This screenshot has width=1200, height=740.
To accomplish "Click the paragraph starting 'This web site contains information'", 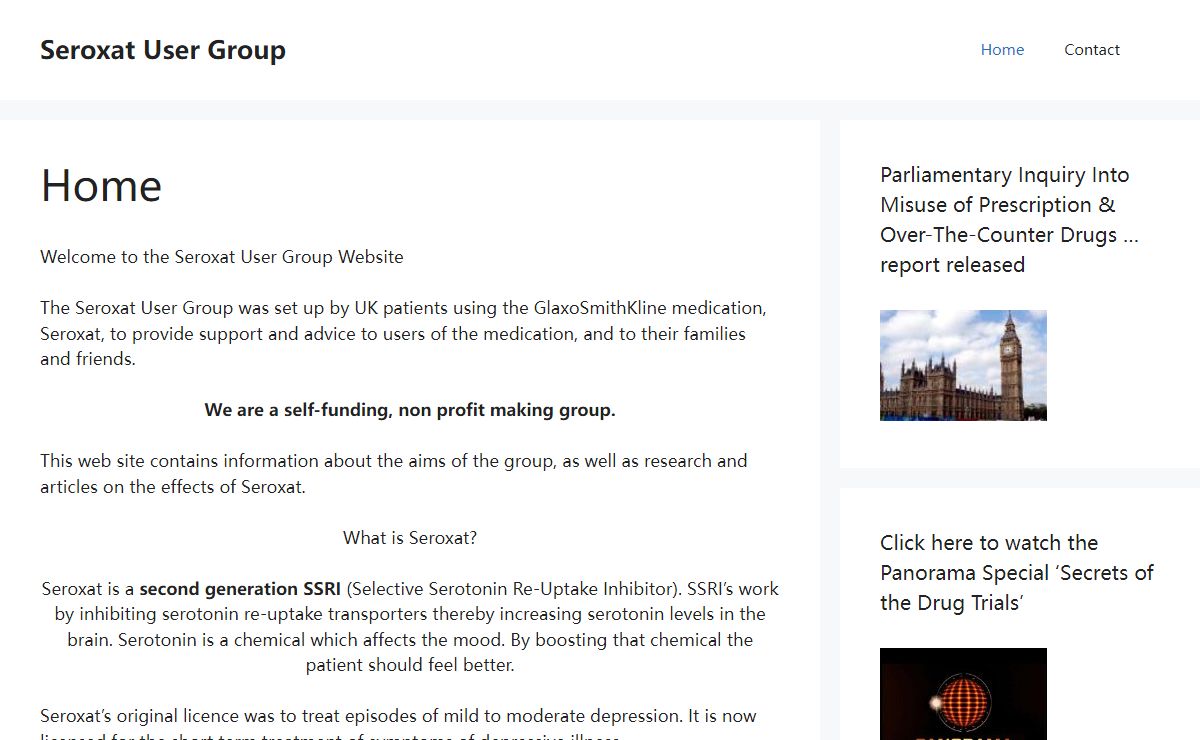I will pos(394,474).
